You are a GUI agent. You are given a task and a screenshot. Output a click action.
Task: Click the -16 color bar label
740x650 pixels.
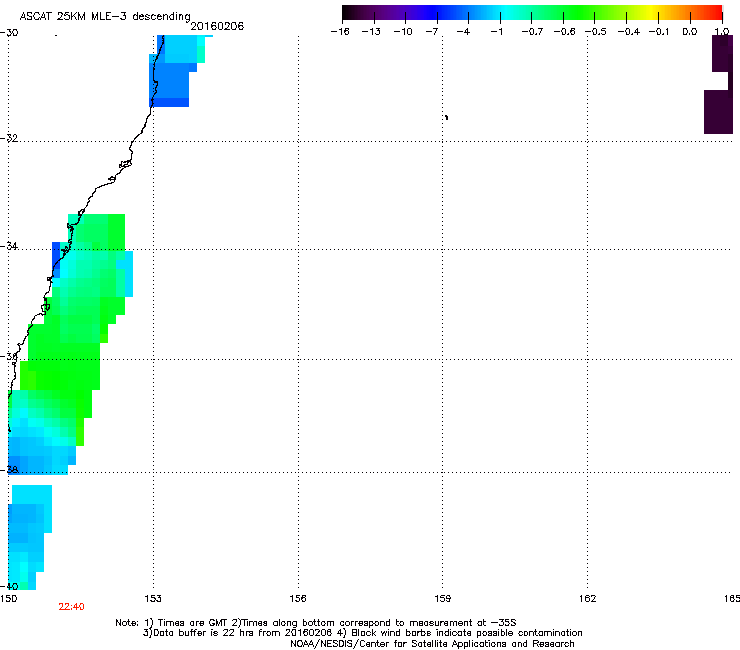pos(340,32)
